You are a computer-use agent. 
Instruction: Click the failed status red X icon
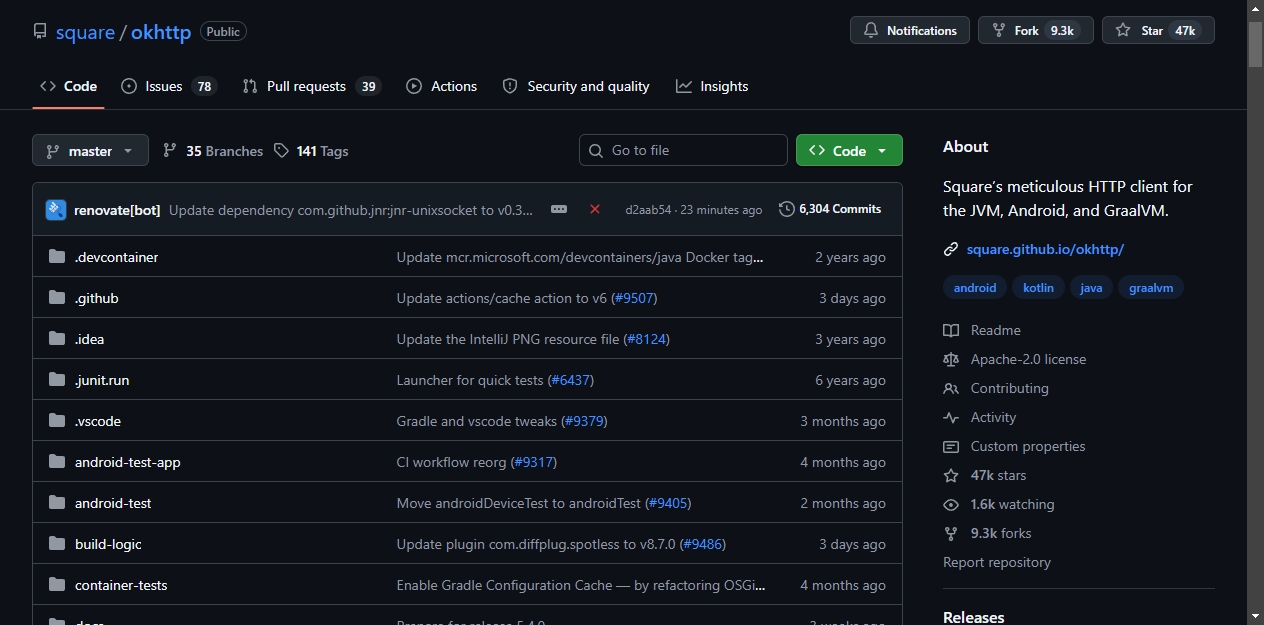[x=595, y=209]
